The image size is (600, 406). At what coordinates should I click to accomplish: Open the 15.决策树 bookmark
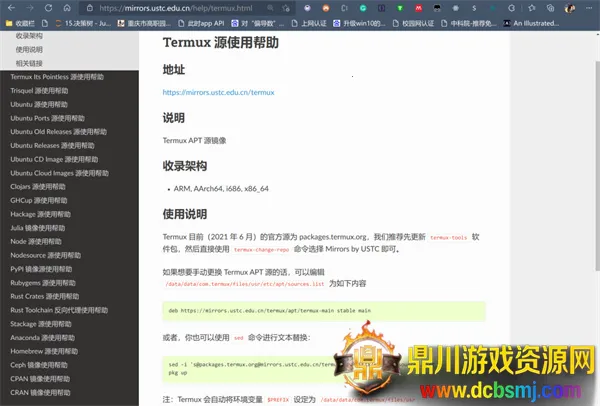(x=83, y=23)
